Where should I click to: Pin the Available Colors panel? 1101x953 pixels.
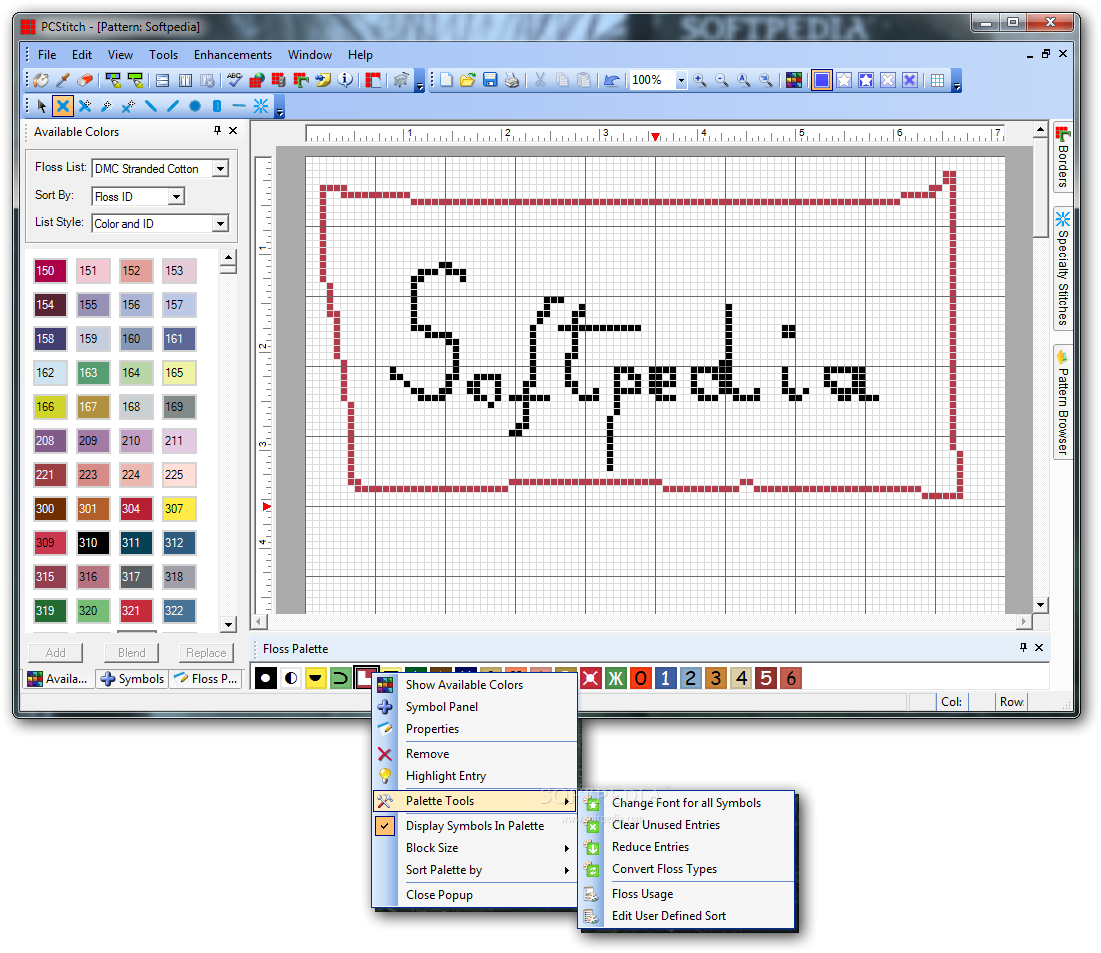pyautogui.click(x=217, y=131)
